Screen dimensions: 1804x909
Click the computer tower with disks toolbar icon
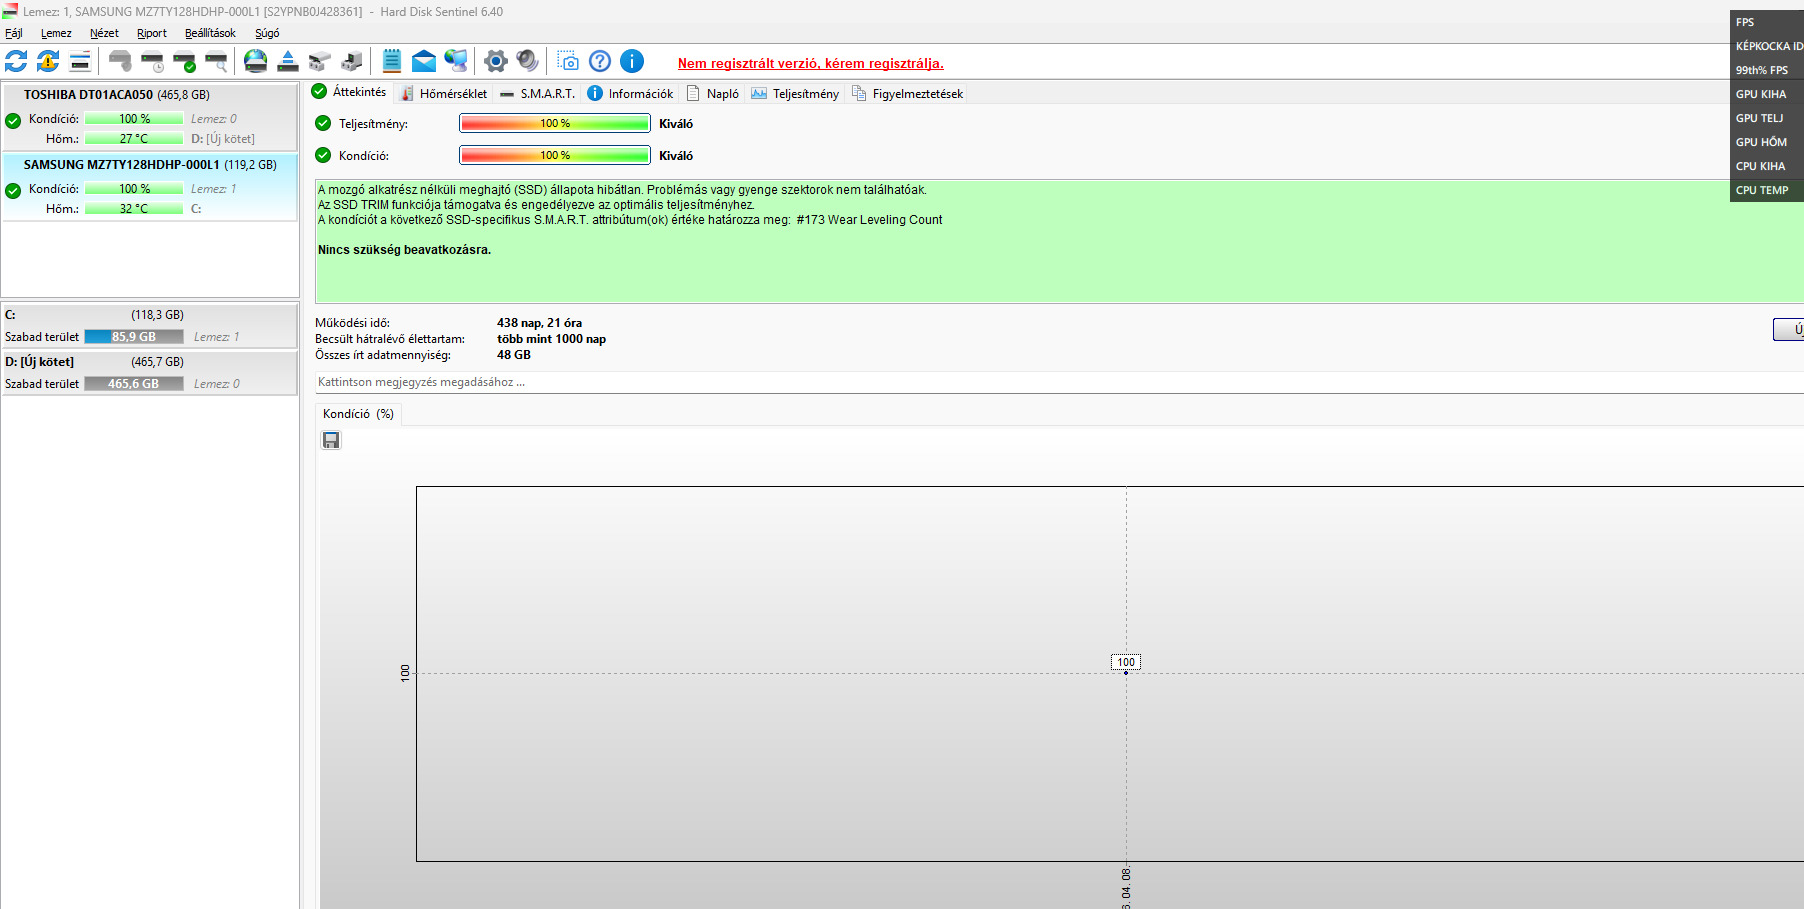coord(352,61)
